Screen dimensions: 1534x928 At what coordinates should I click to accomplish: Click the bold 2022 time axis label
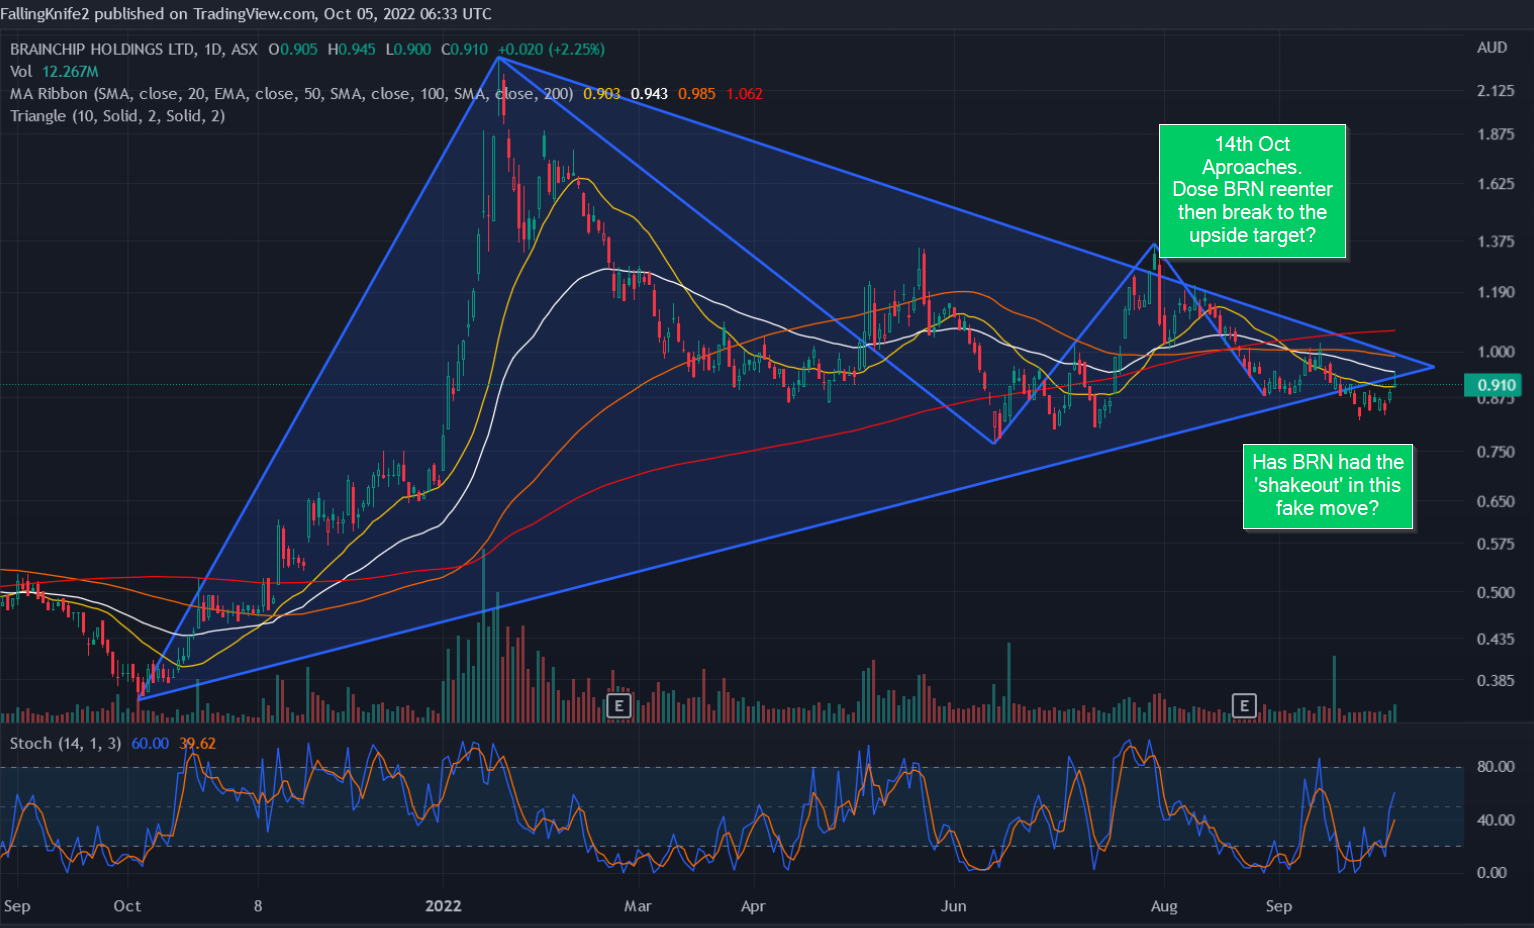[443, 906]
